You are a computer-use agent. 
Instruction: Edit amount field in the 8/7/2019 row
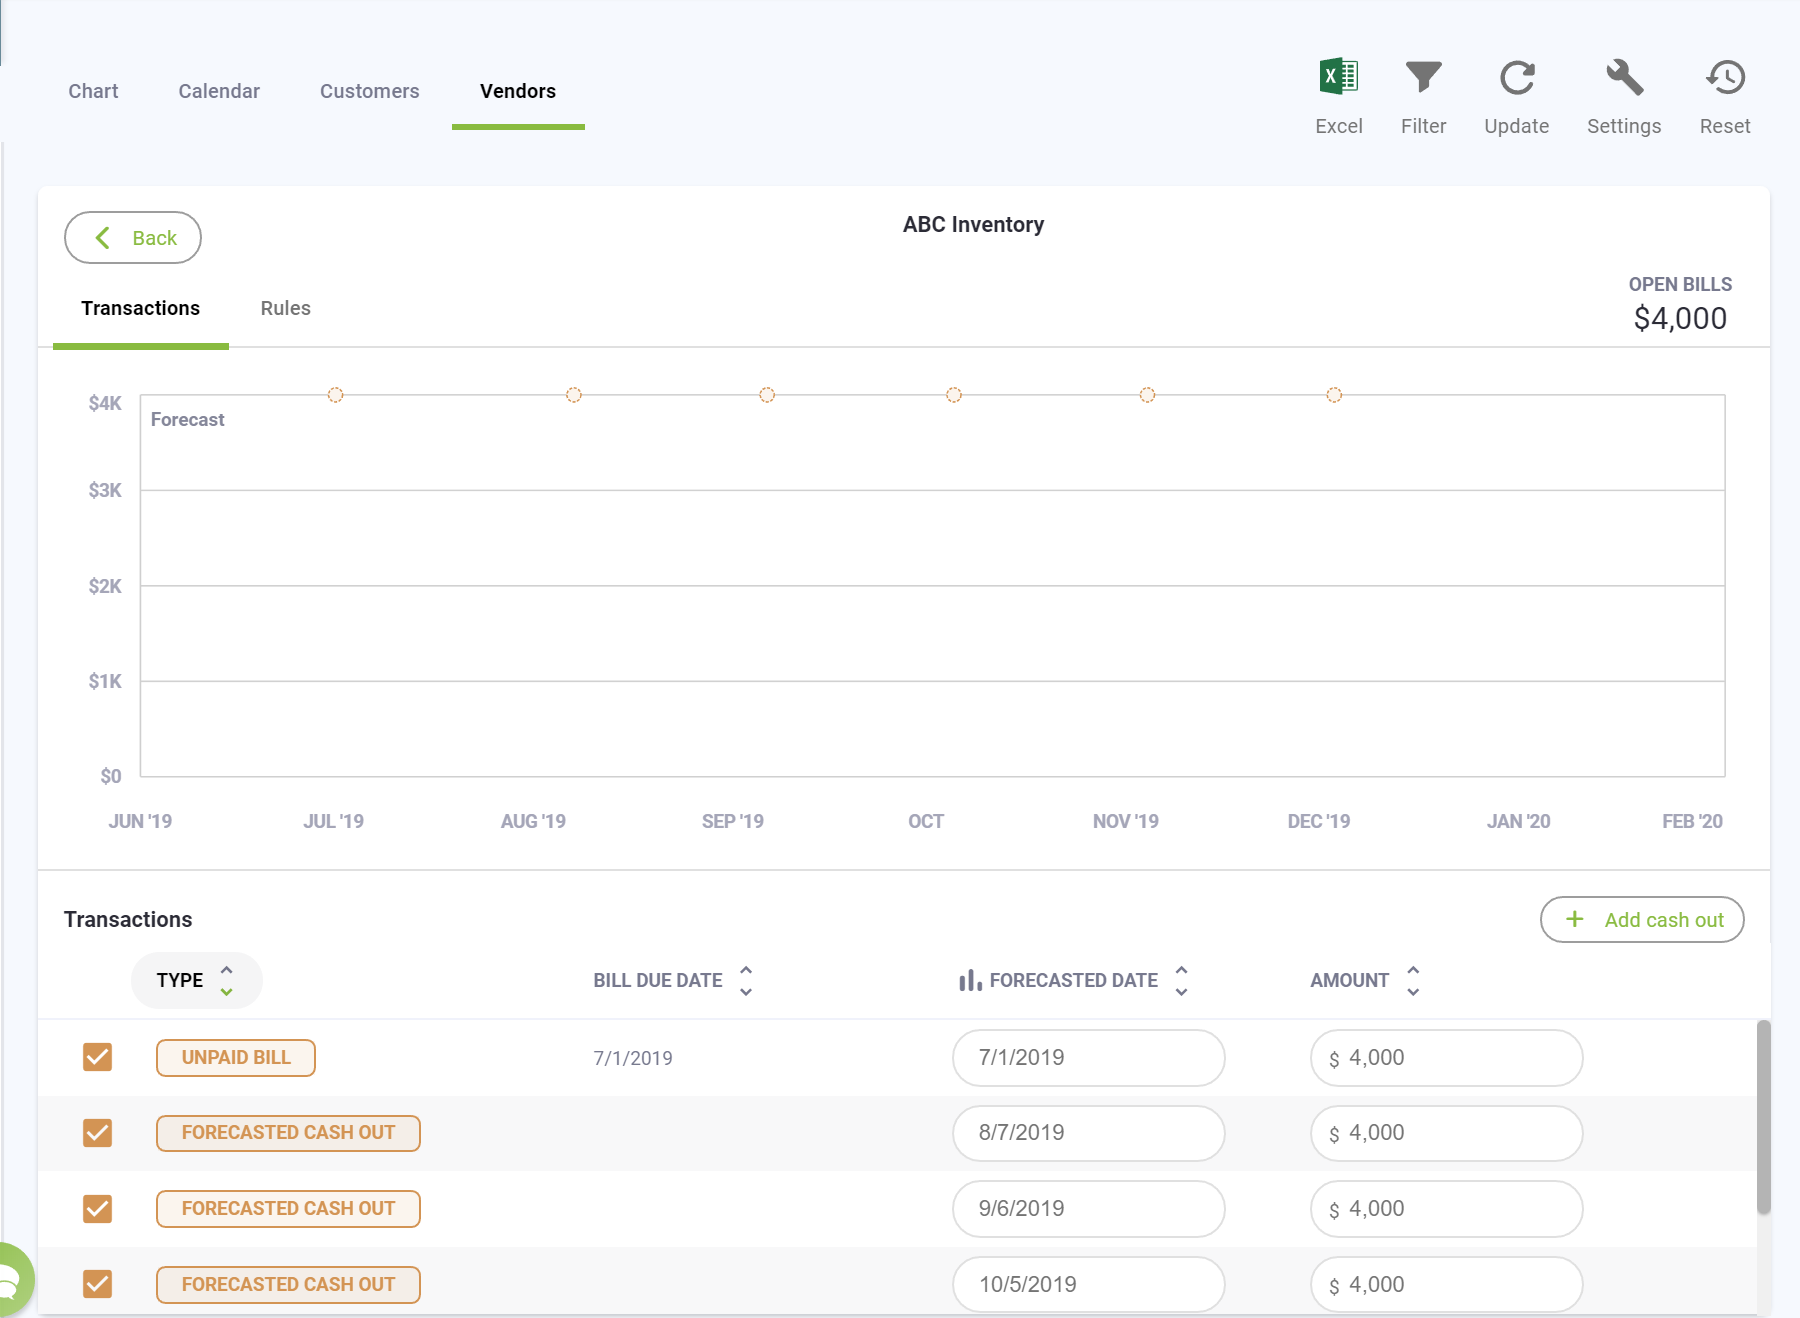point(1447,1133)
